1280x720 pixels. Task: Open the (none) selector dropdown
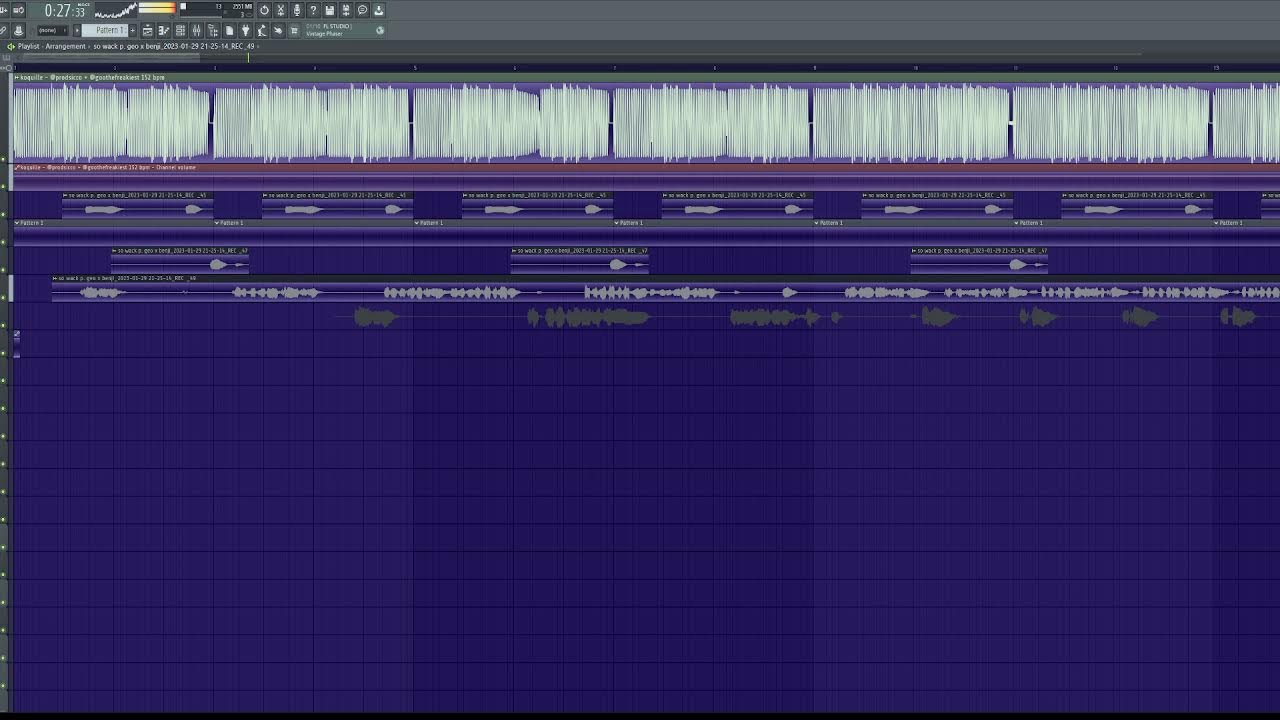point(52,30)
